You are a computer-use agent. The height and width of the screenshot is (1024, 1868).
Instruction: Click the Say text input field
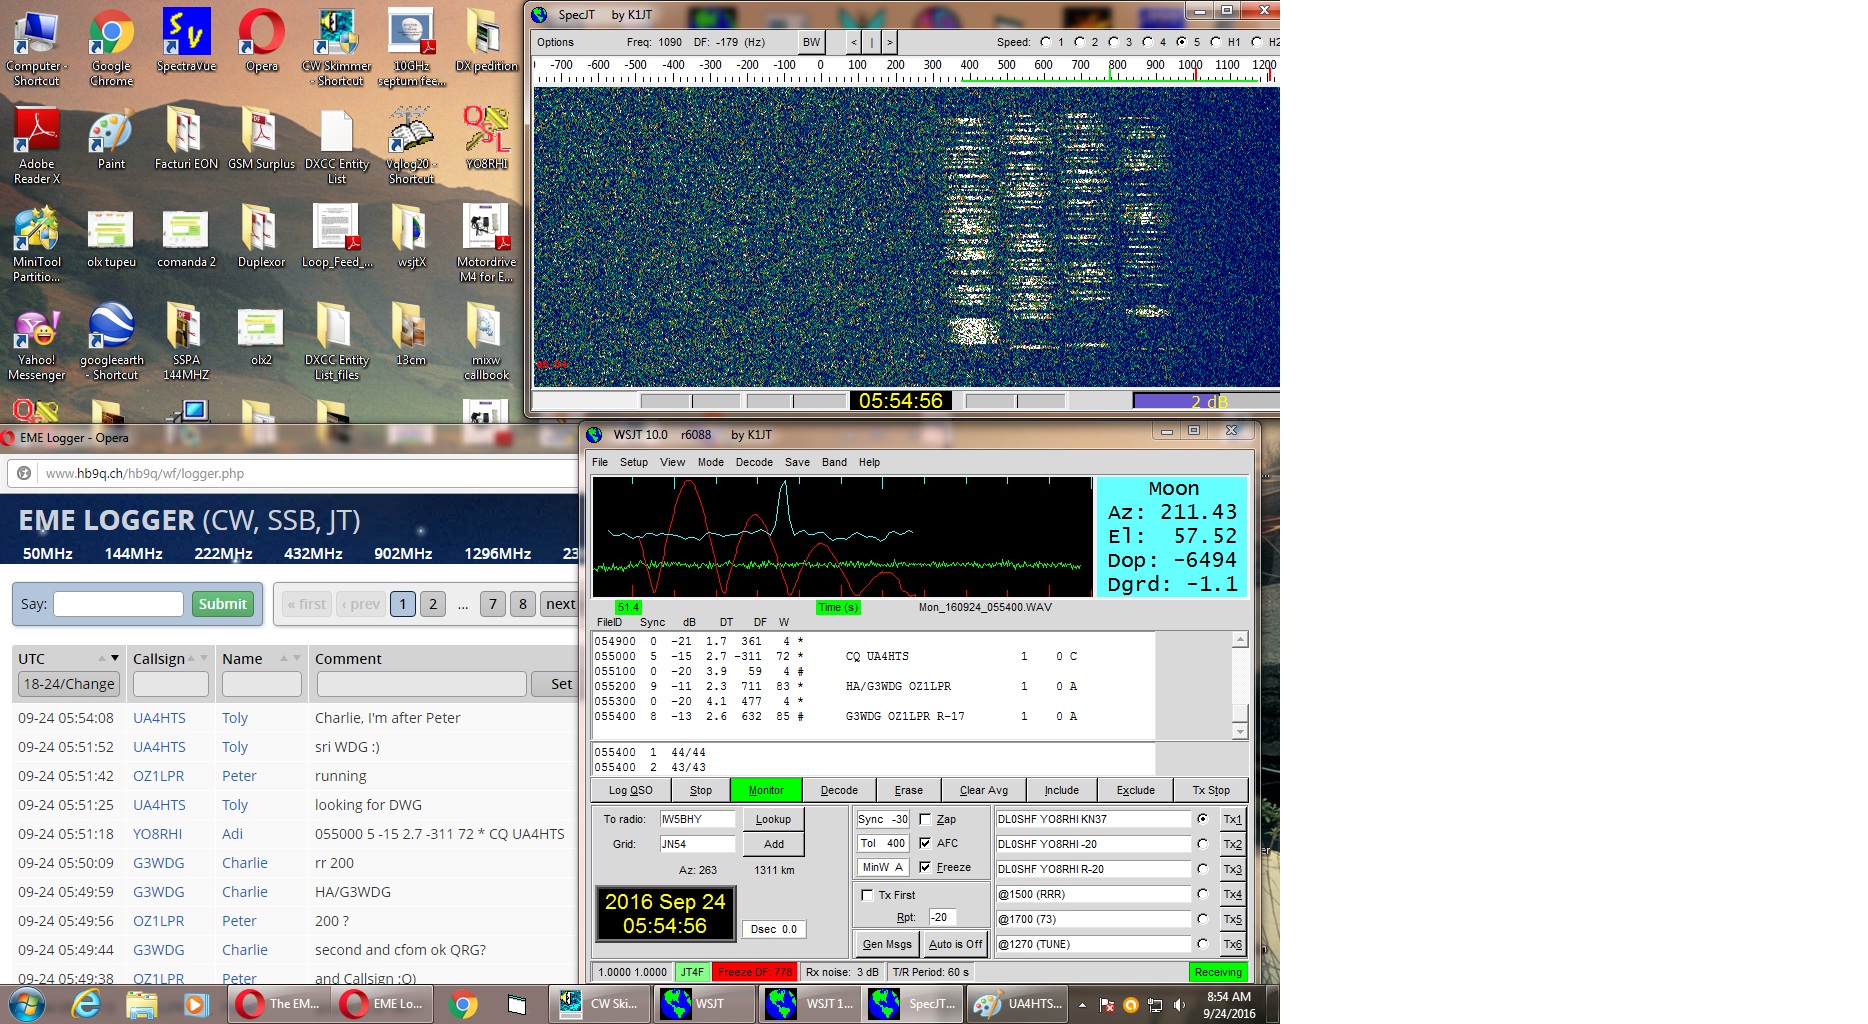[118, 604]
